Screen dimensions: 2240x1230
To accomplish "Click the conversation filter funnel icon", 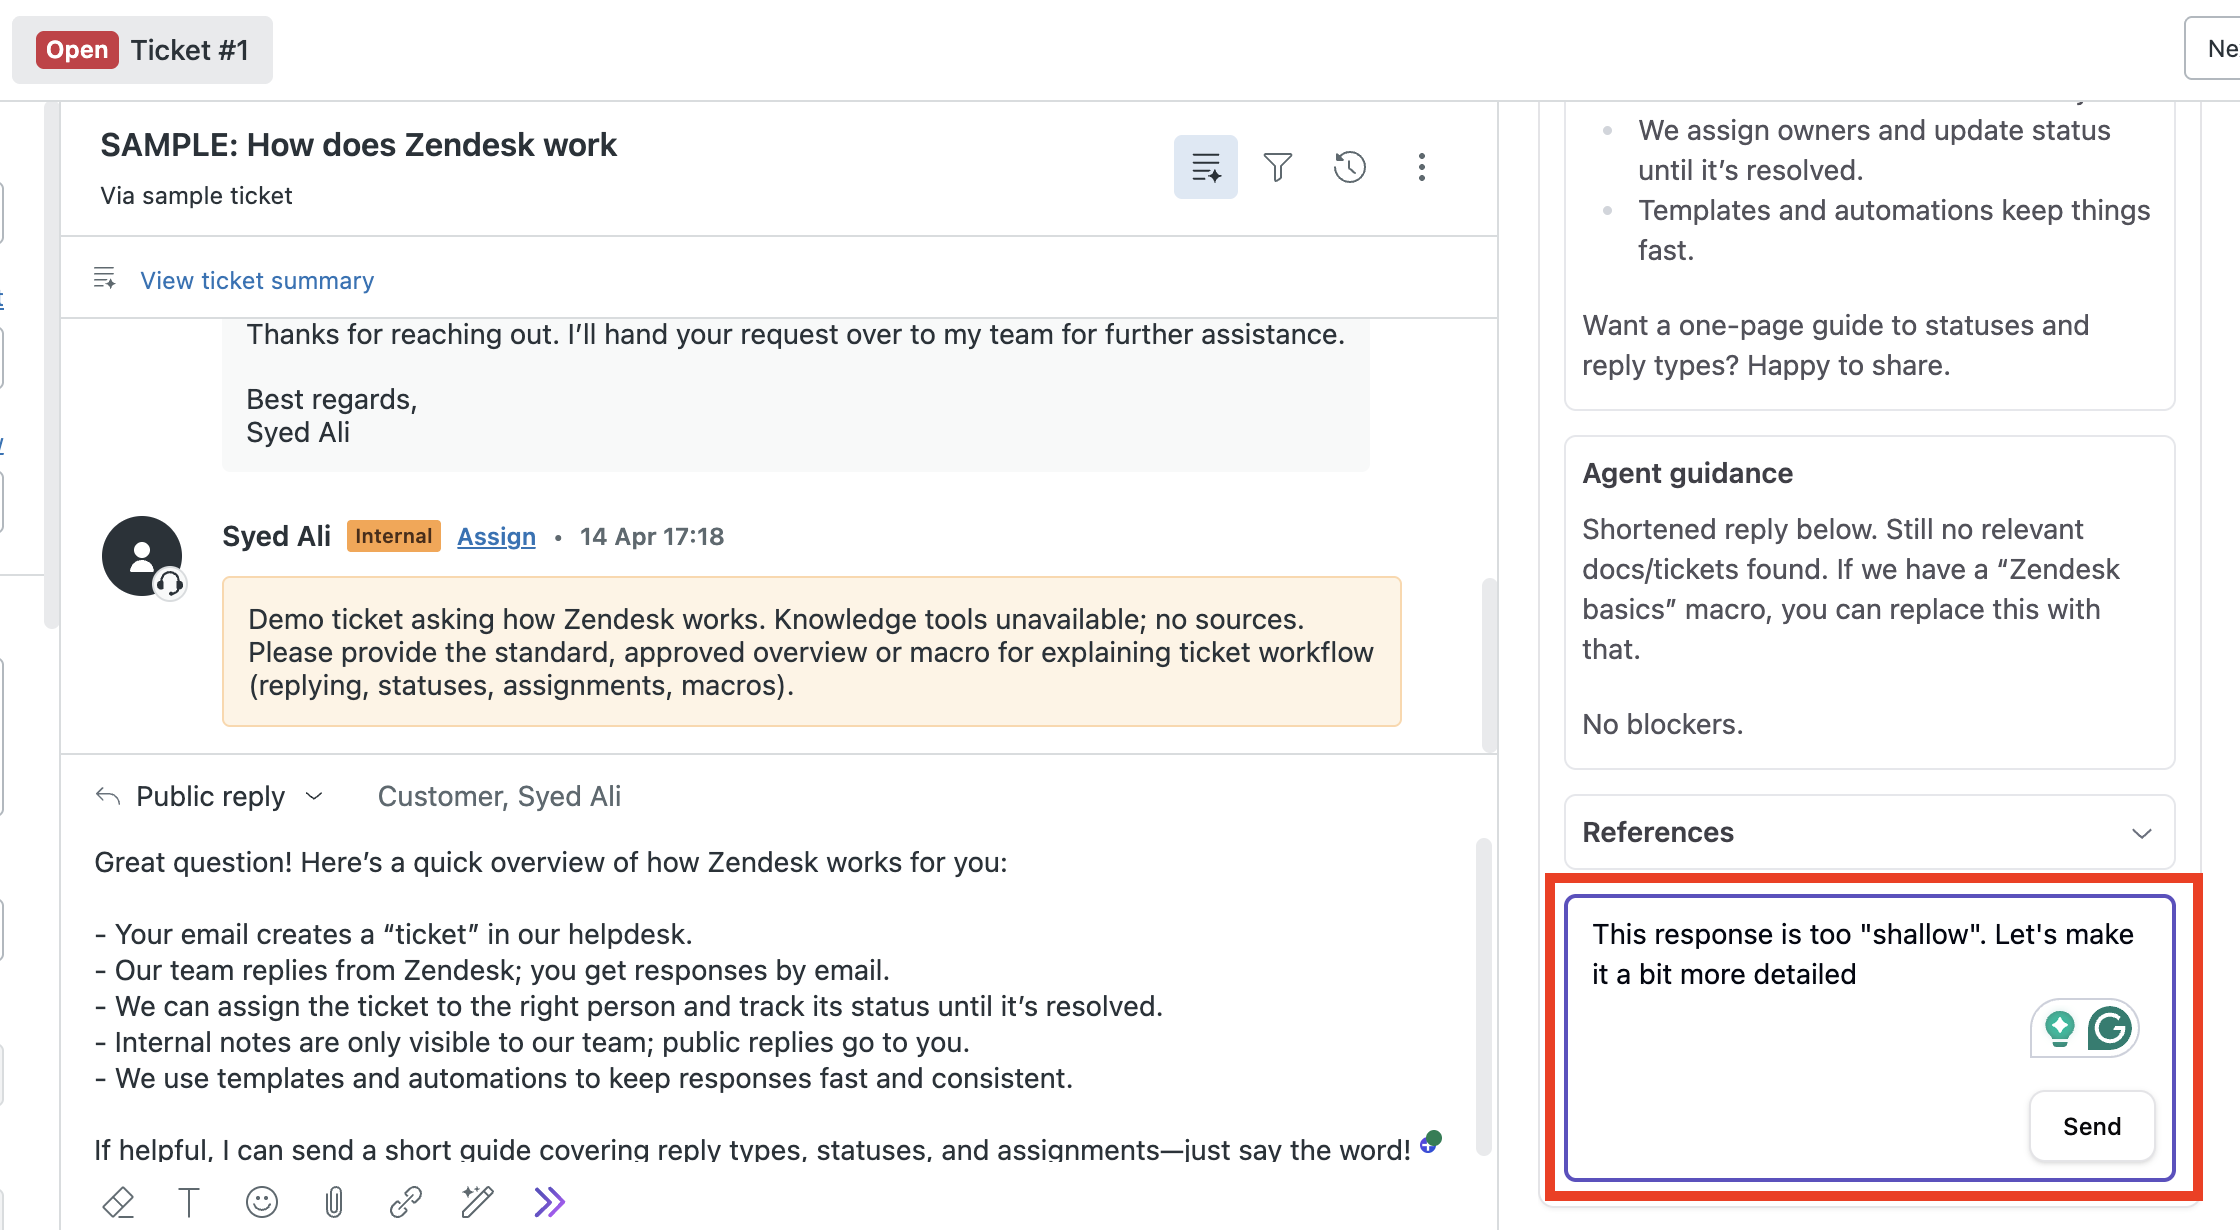I will (1278, 167).
